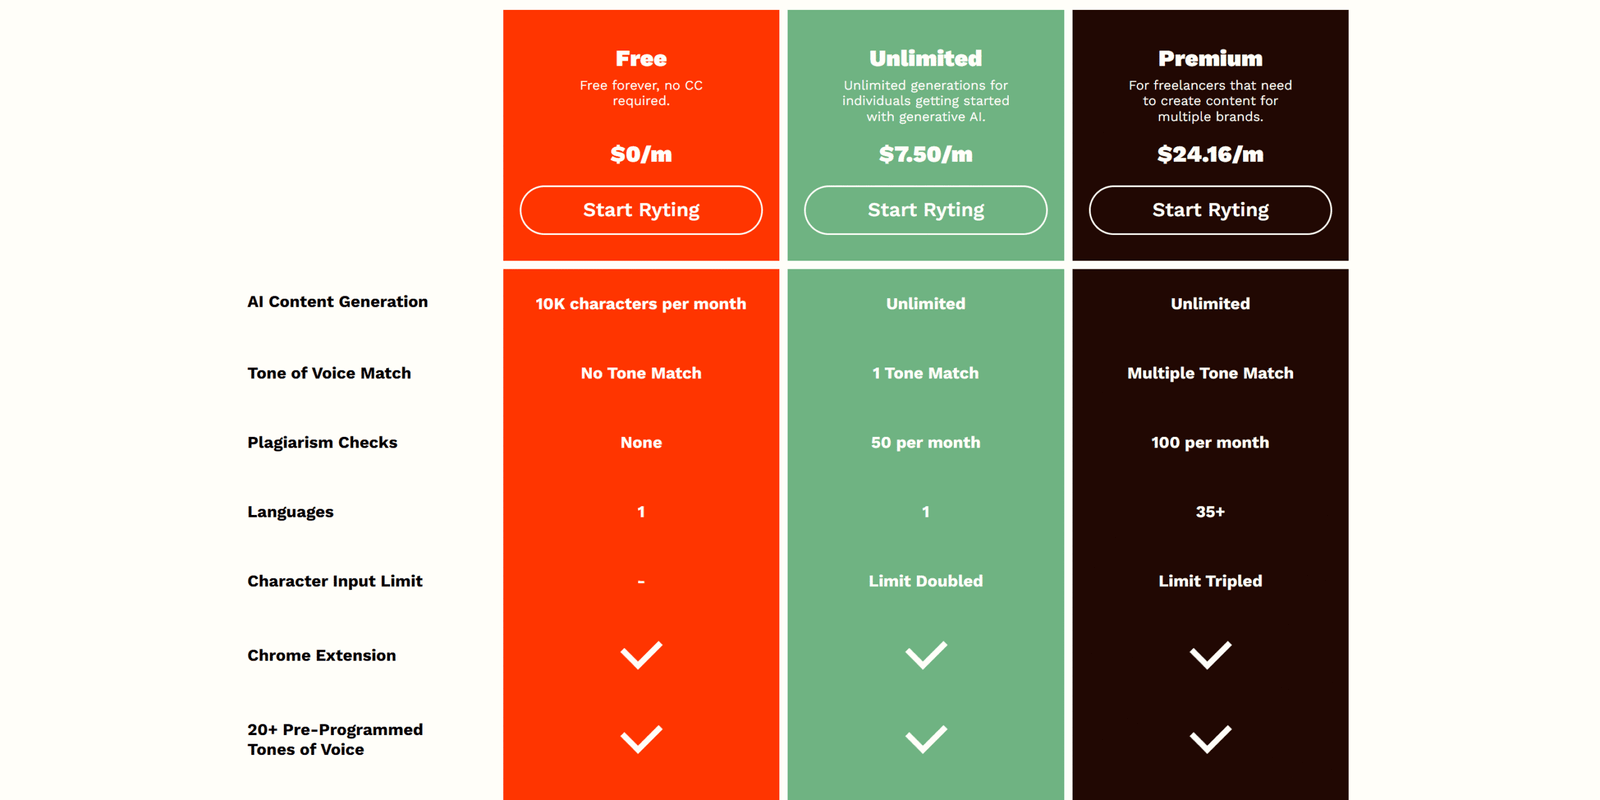This screenshot has height=800, width=1600.
Task: Click the $24.16/m Premium price
Action: click(x=1210, y=154)
